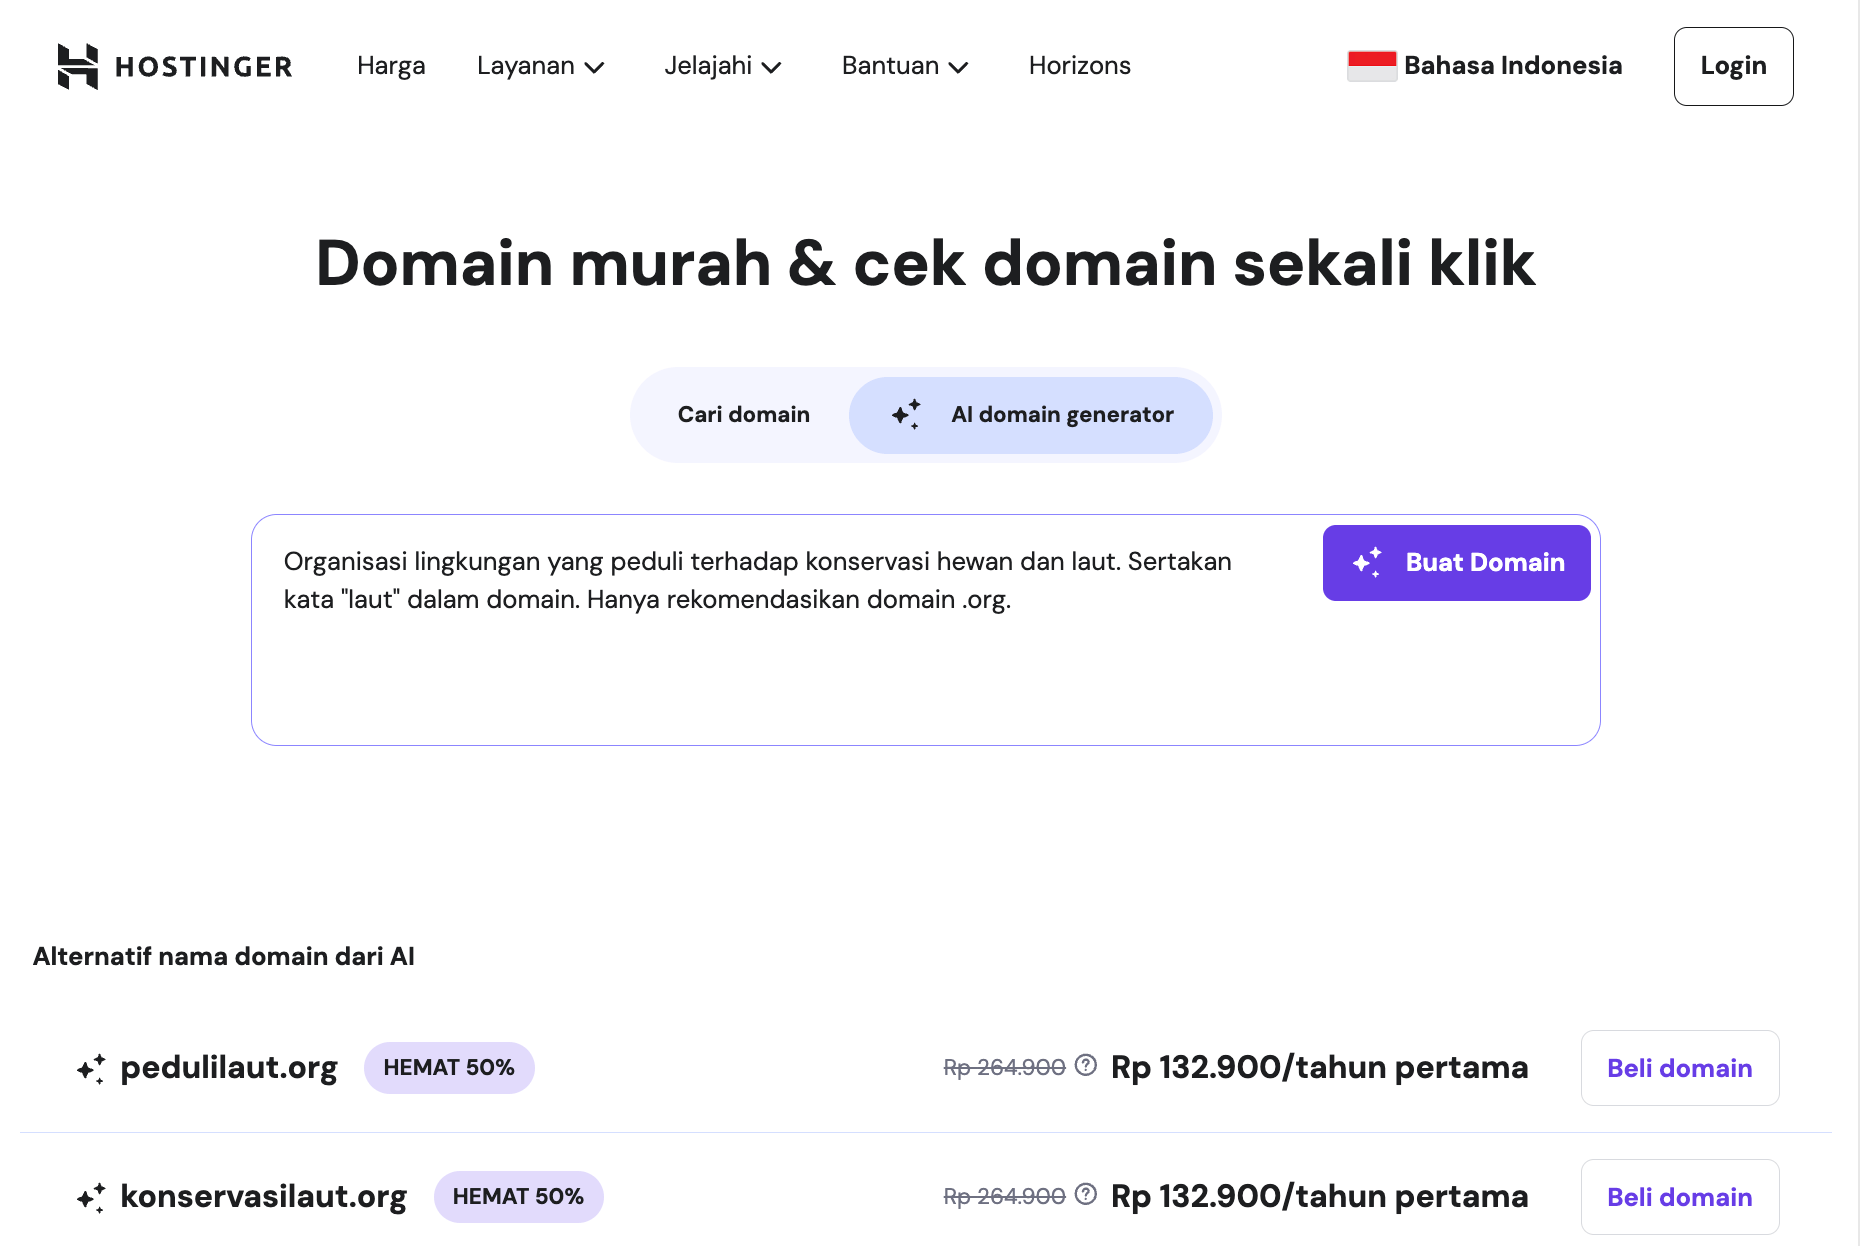The image size is (1860, 1246).
Task: Click the sparkle icon on AI domain generator tab
Action: coord(908,414)
